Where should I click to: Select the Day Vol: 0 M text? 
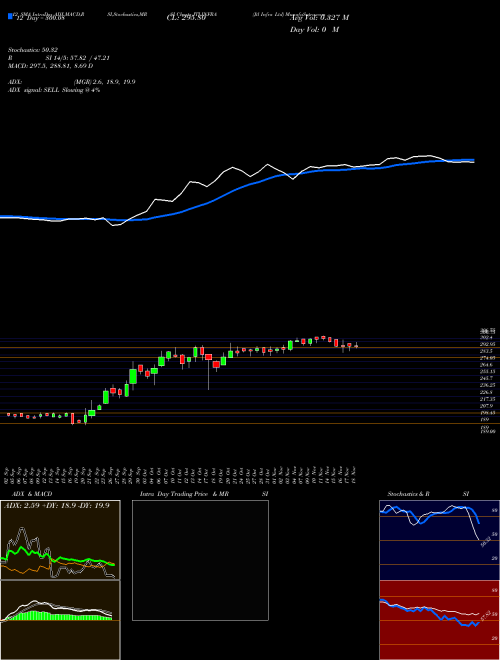tap(314, 29)
